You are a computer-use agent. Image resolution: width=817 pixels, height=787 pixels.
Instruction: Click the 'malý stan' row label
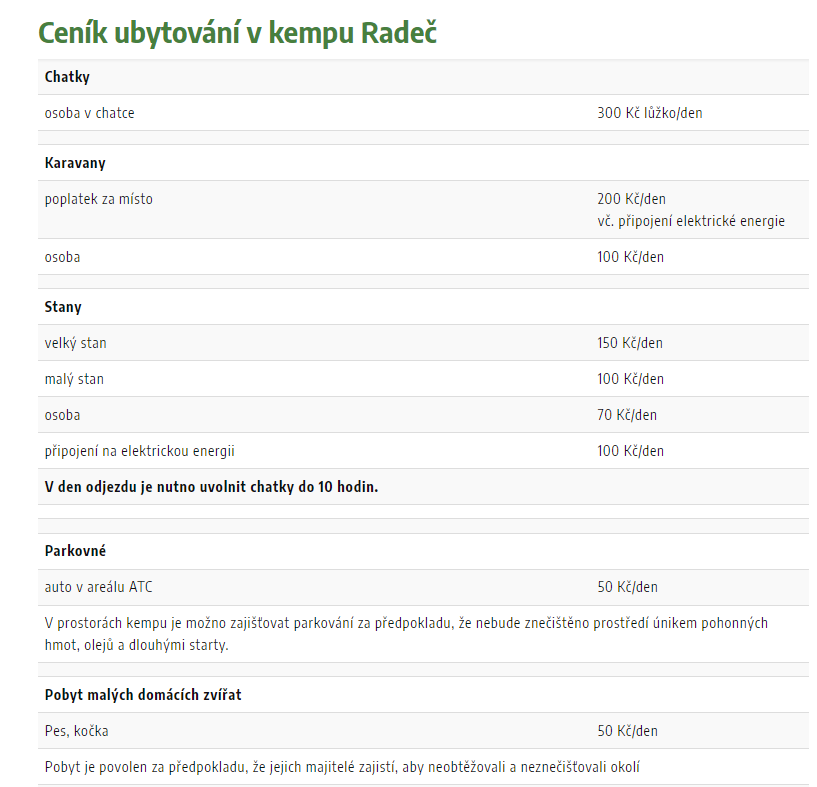[x=74, y=379]
